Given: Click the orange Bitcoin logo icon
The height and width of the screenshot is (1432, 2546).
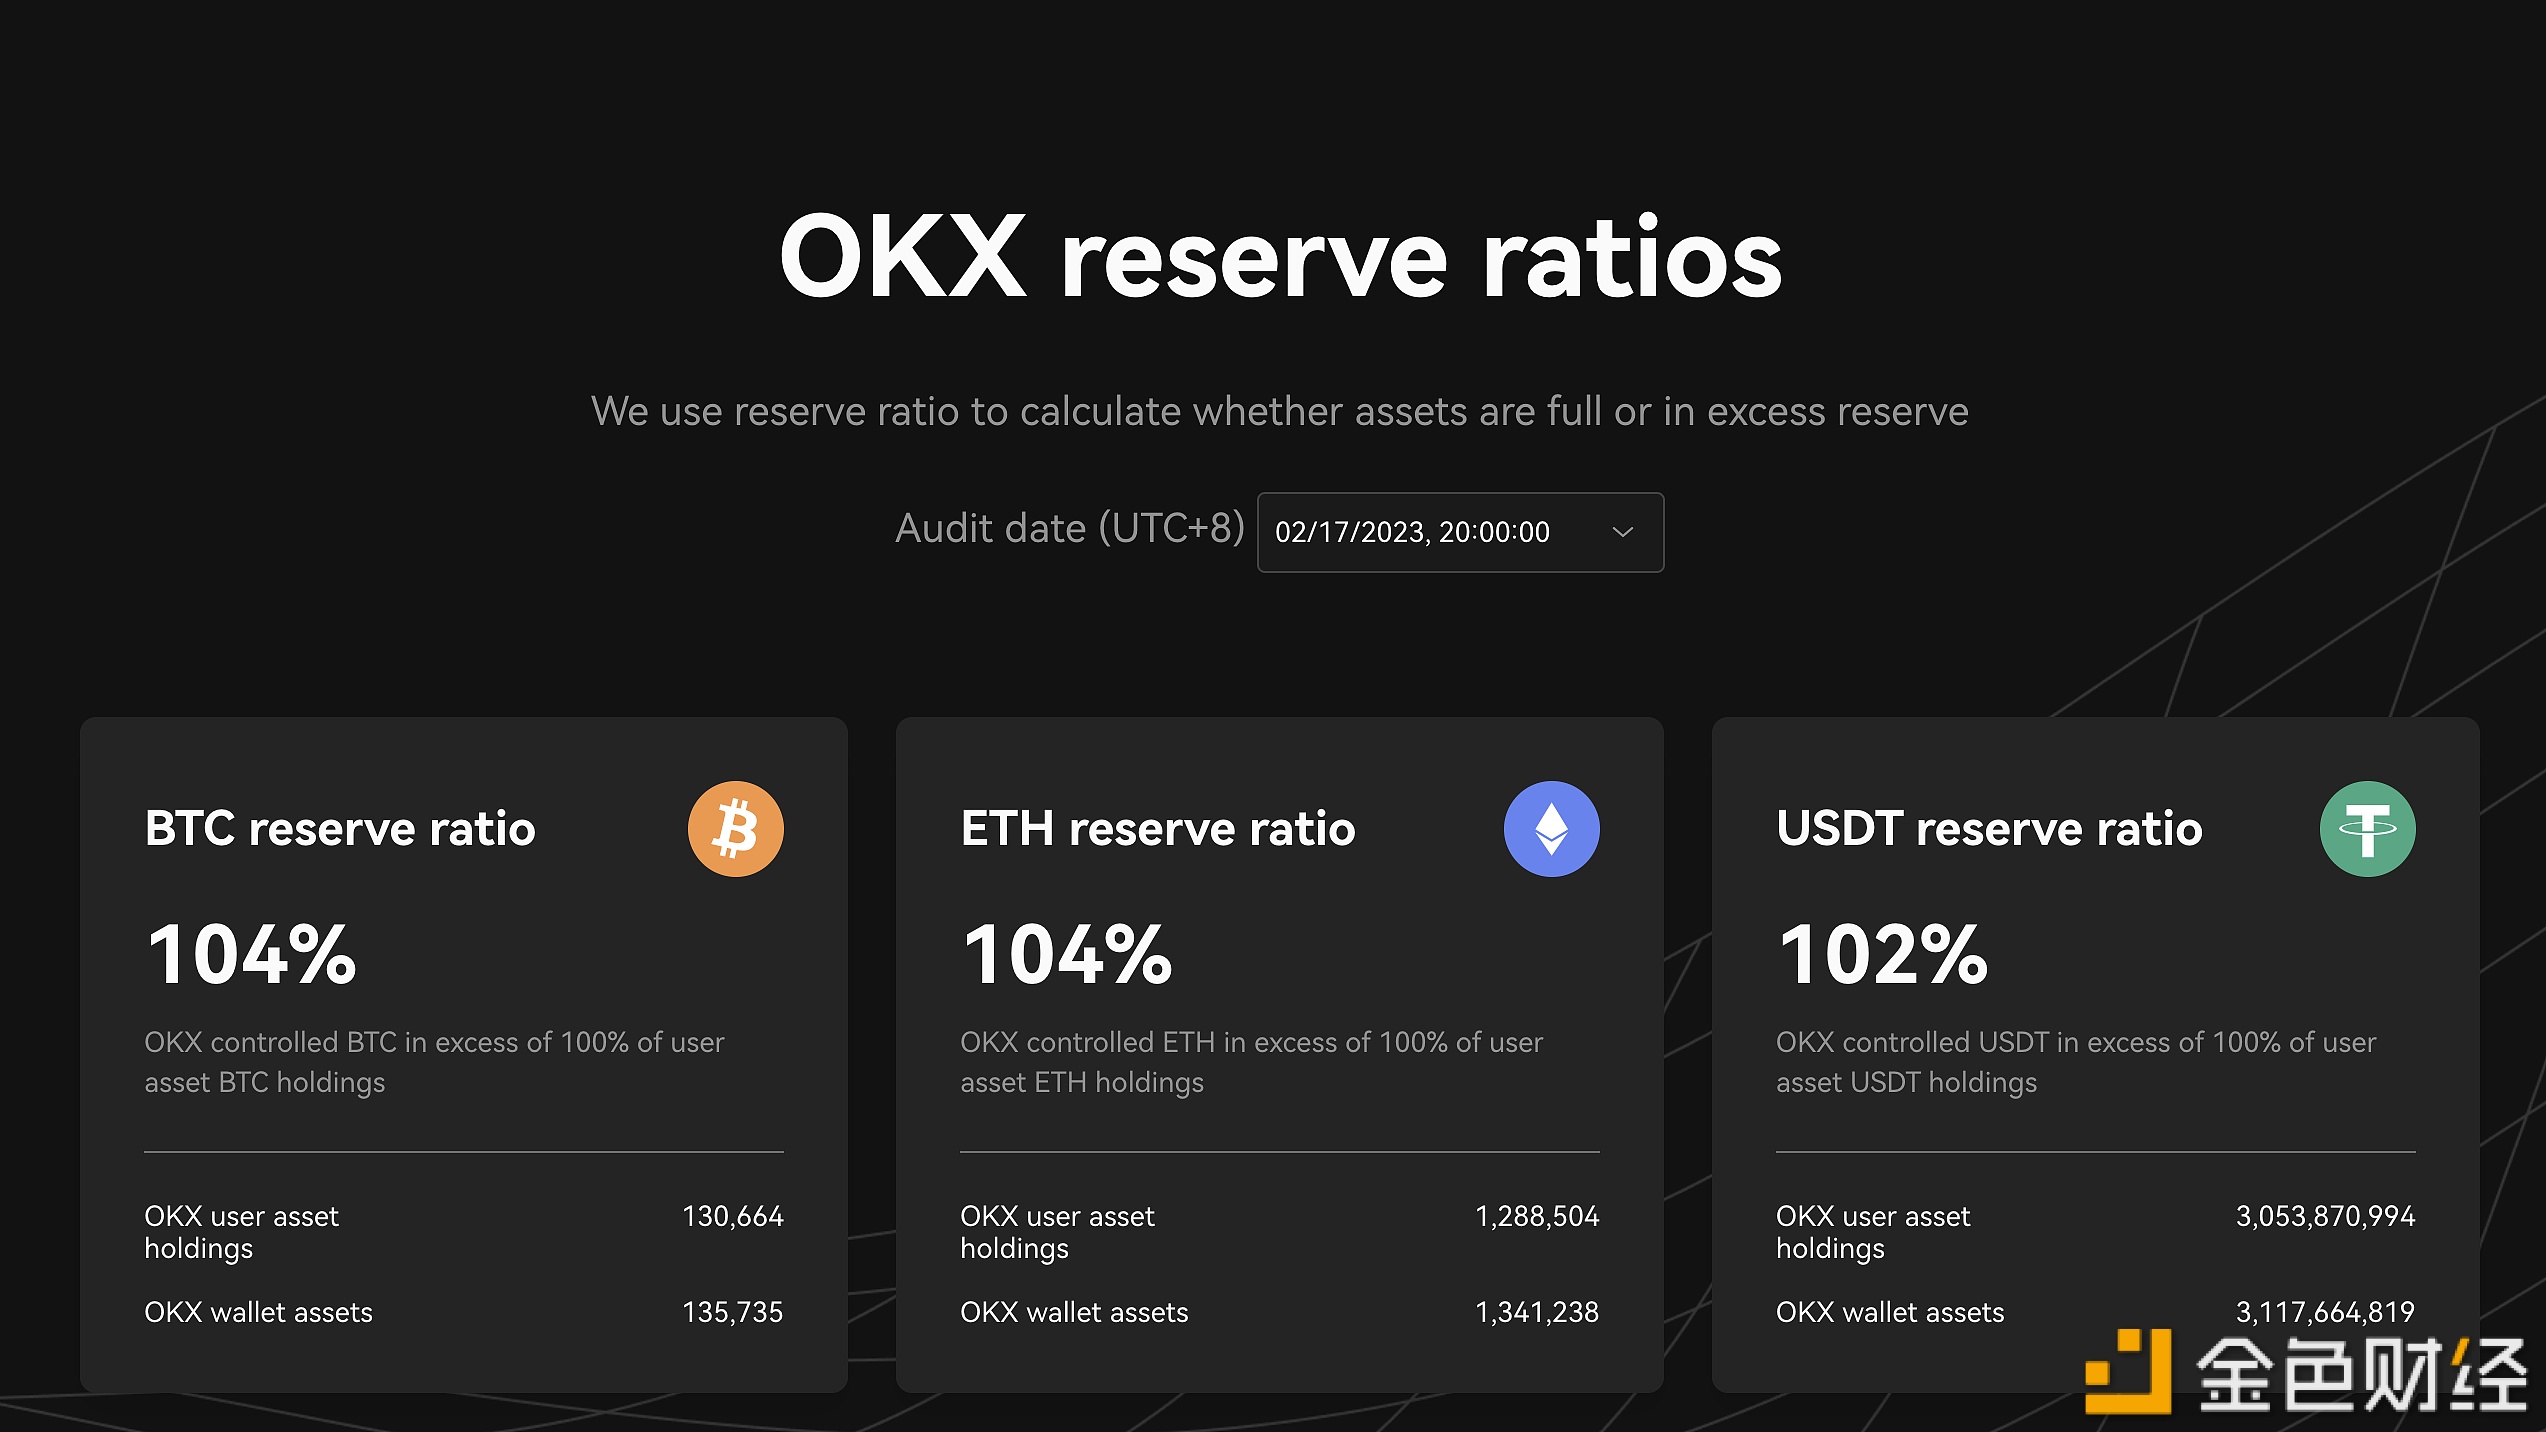Looking at the screenshot, I should 735,829.
